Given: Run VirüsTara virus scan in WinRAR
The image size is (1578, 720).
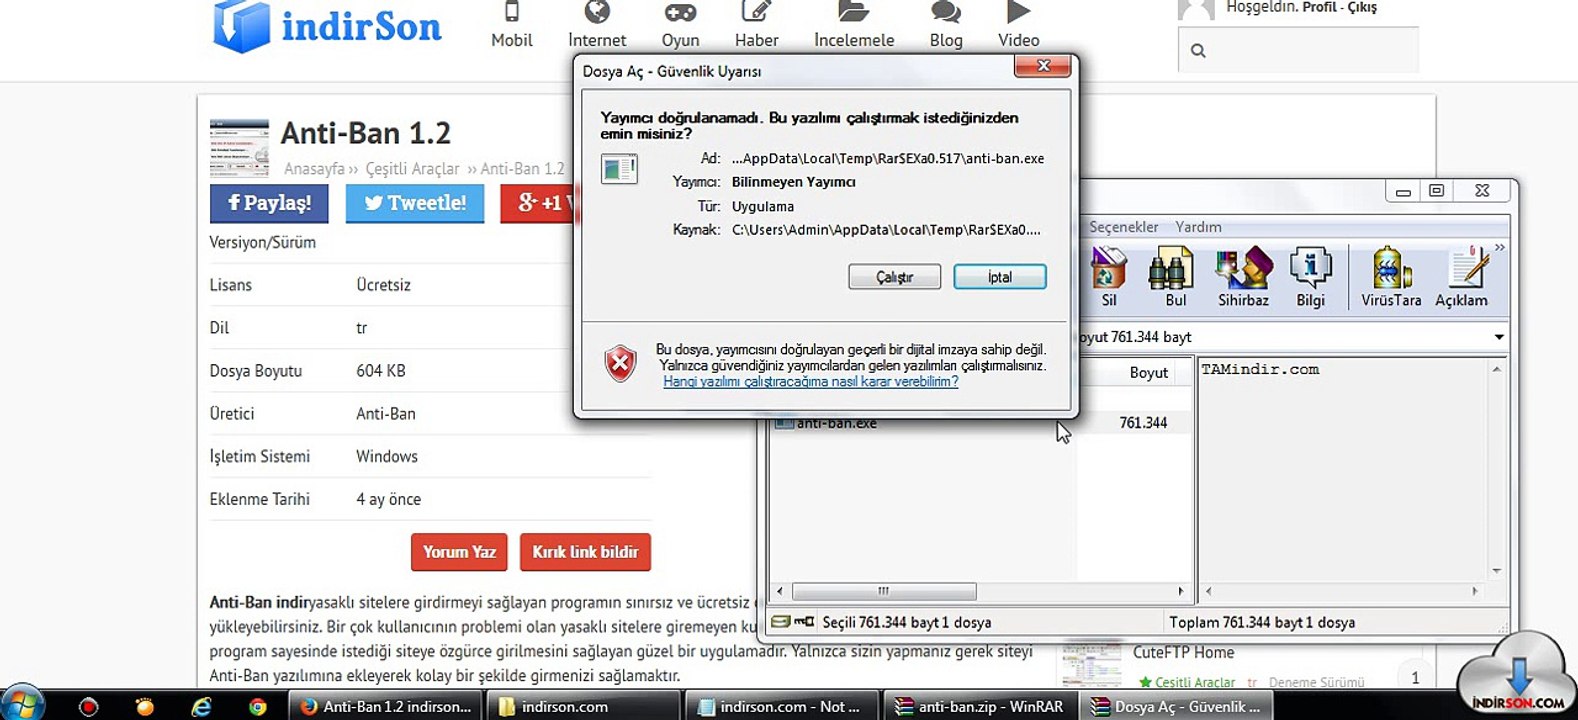Looking at the screenshot, I should pos(1390,276).
